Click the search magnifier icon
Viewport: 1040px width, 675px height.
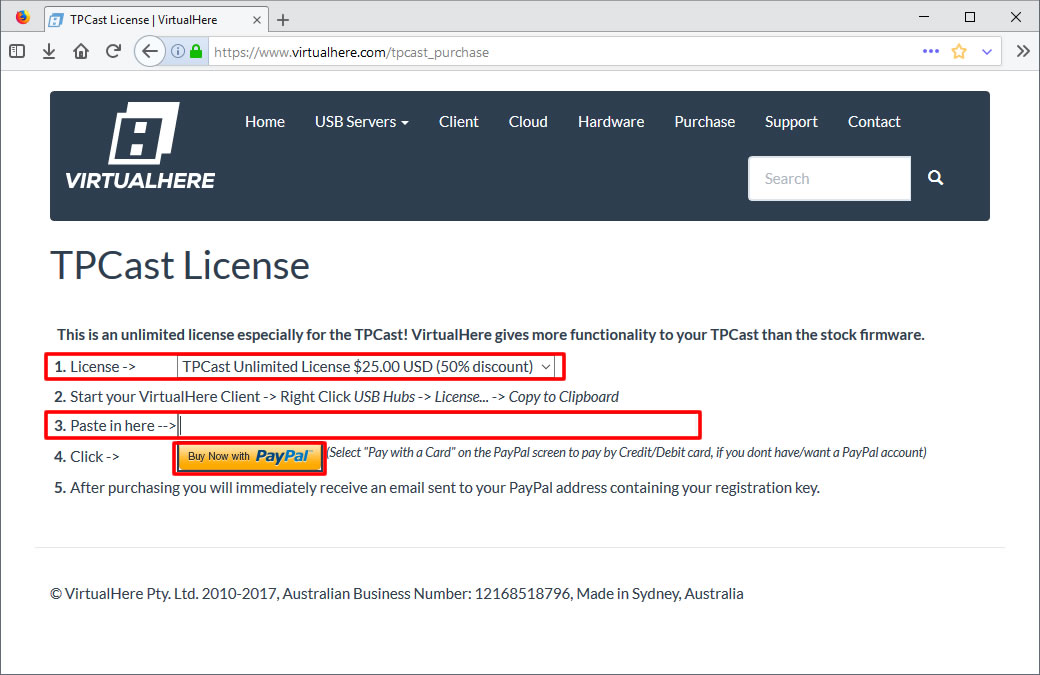pyautogui.click(x=935, y=178)
